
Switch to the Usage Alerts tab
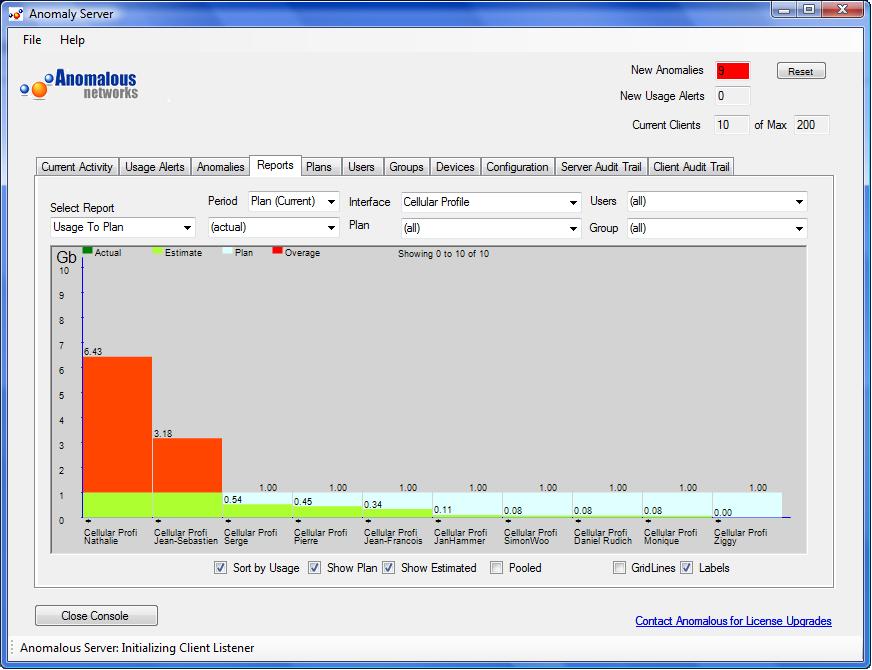pyautogui.click(x=155, y=167)
